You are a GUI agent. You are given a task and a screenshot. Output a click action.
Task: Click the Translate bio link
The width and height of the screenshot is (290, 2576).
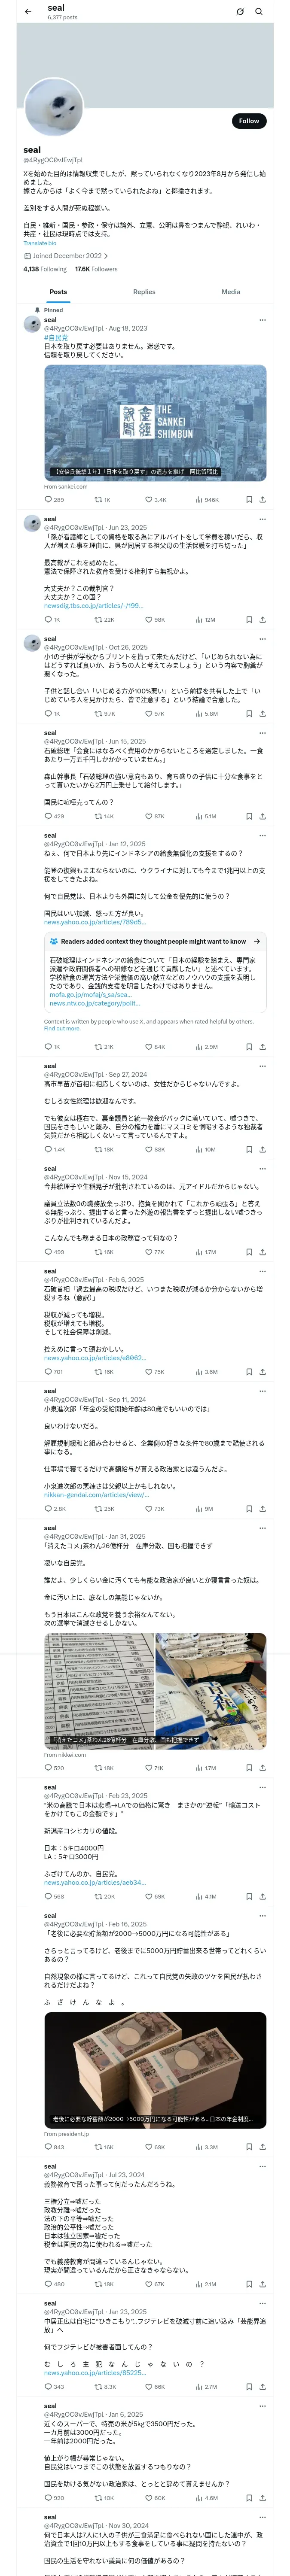[40, 243]
